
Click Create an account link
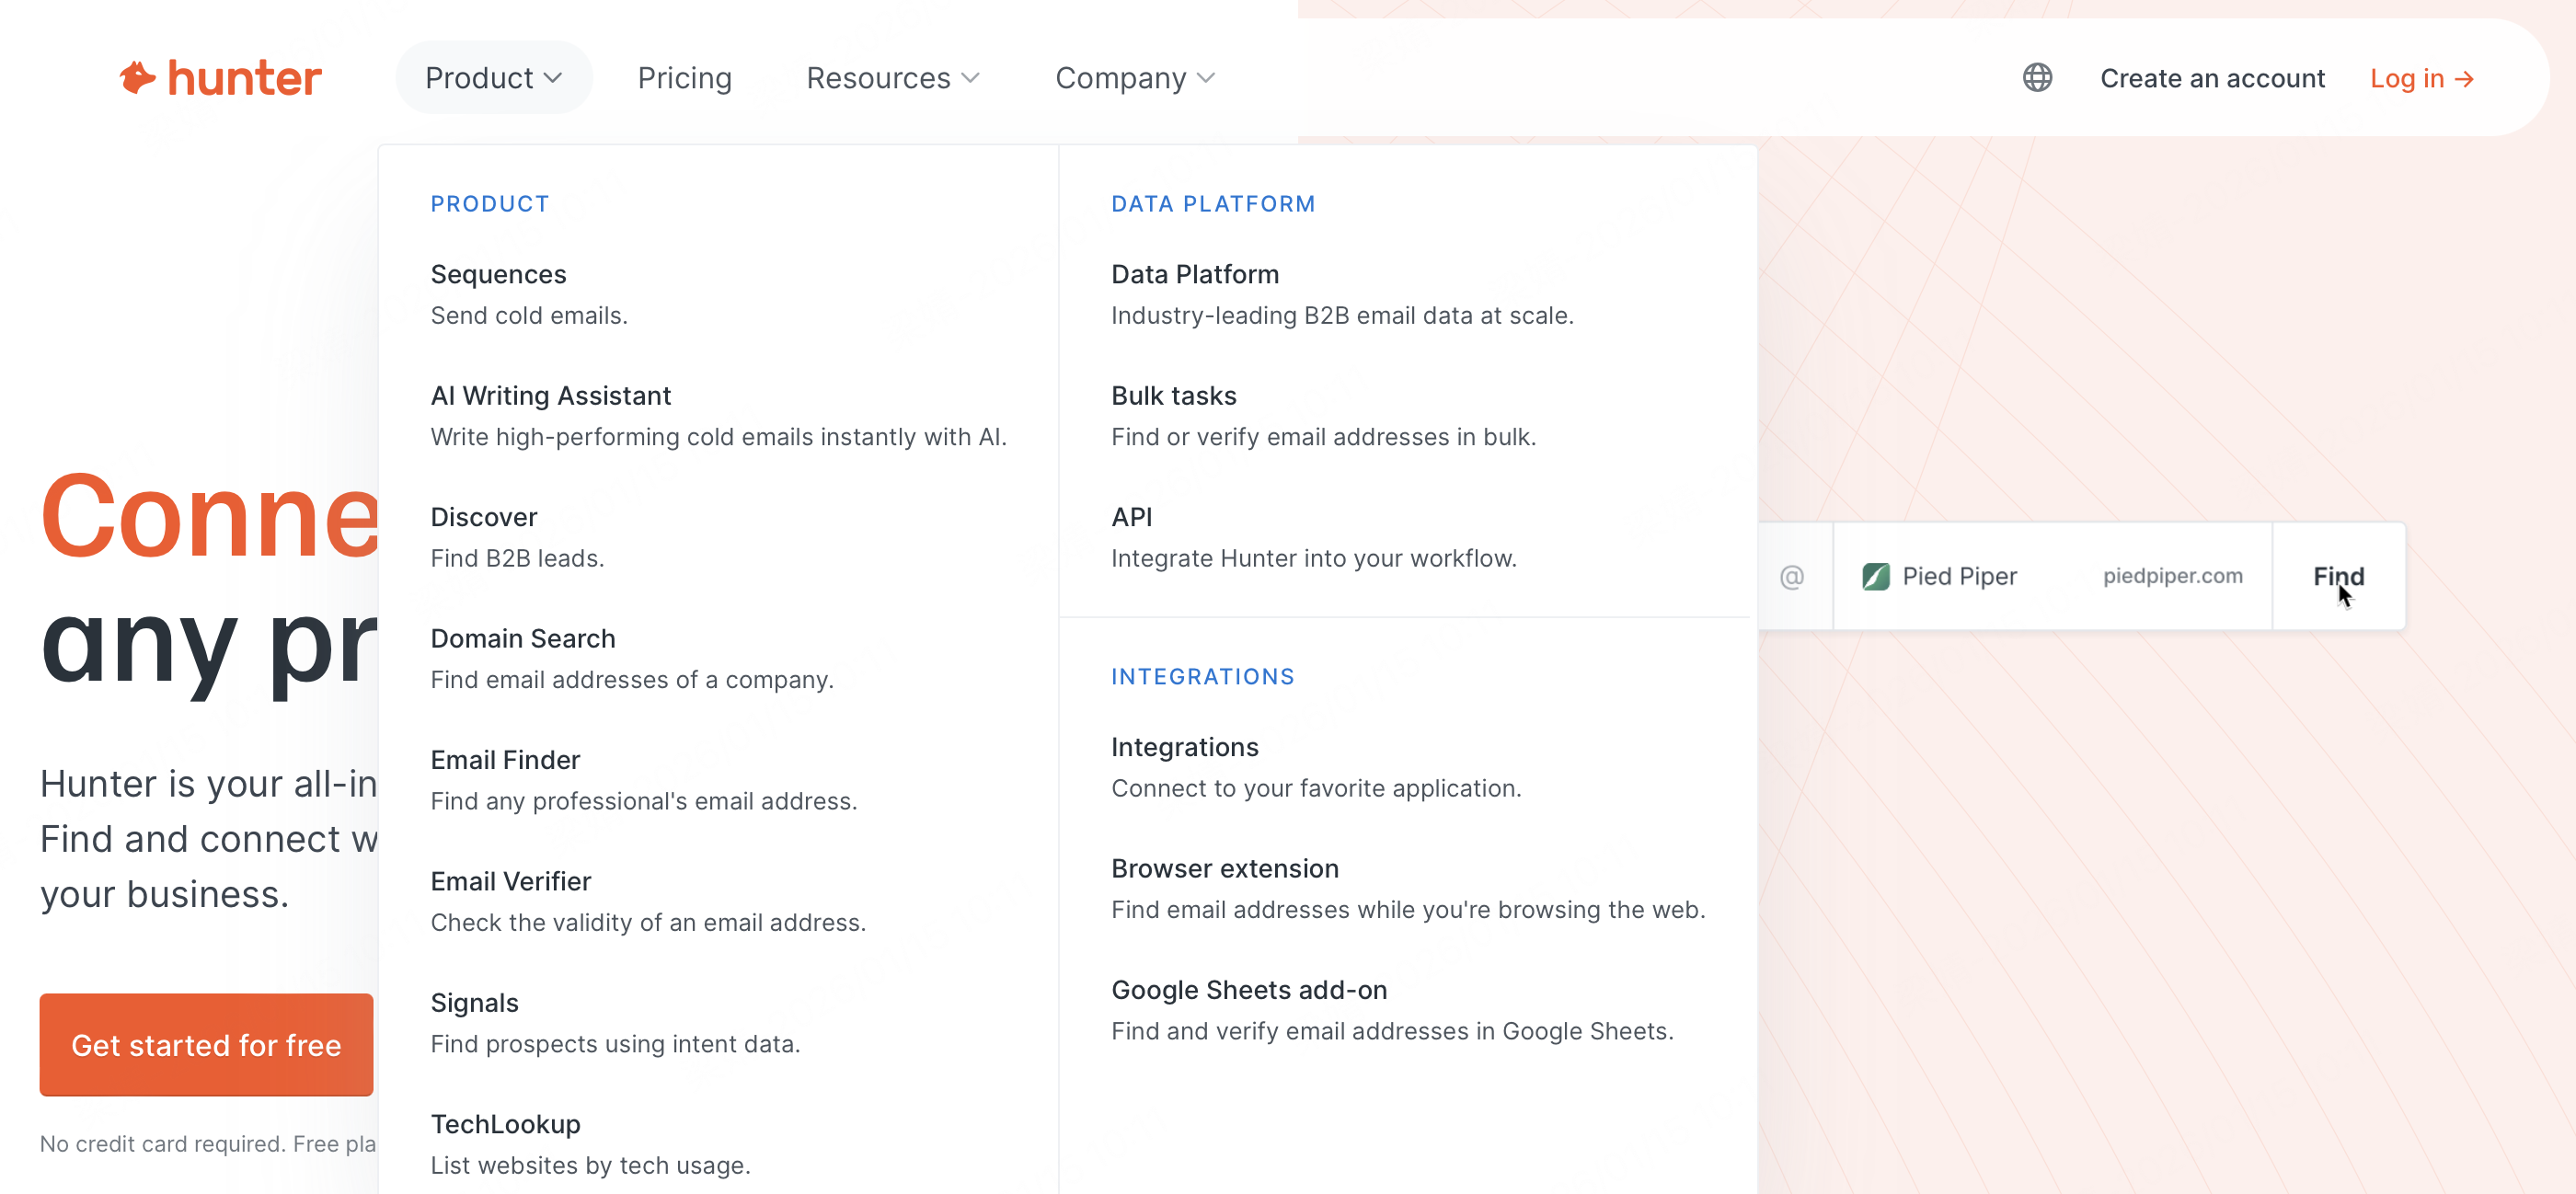coord(2211,78)
